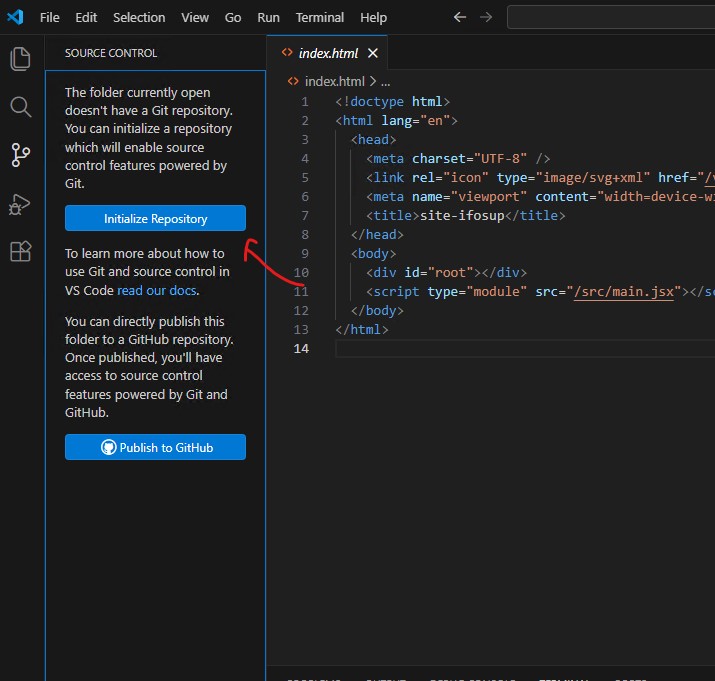715x681 pixels.
Task: Open the Extensions view icon
Action: (21, 251)
